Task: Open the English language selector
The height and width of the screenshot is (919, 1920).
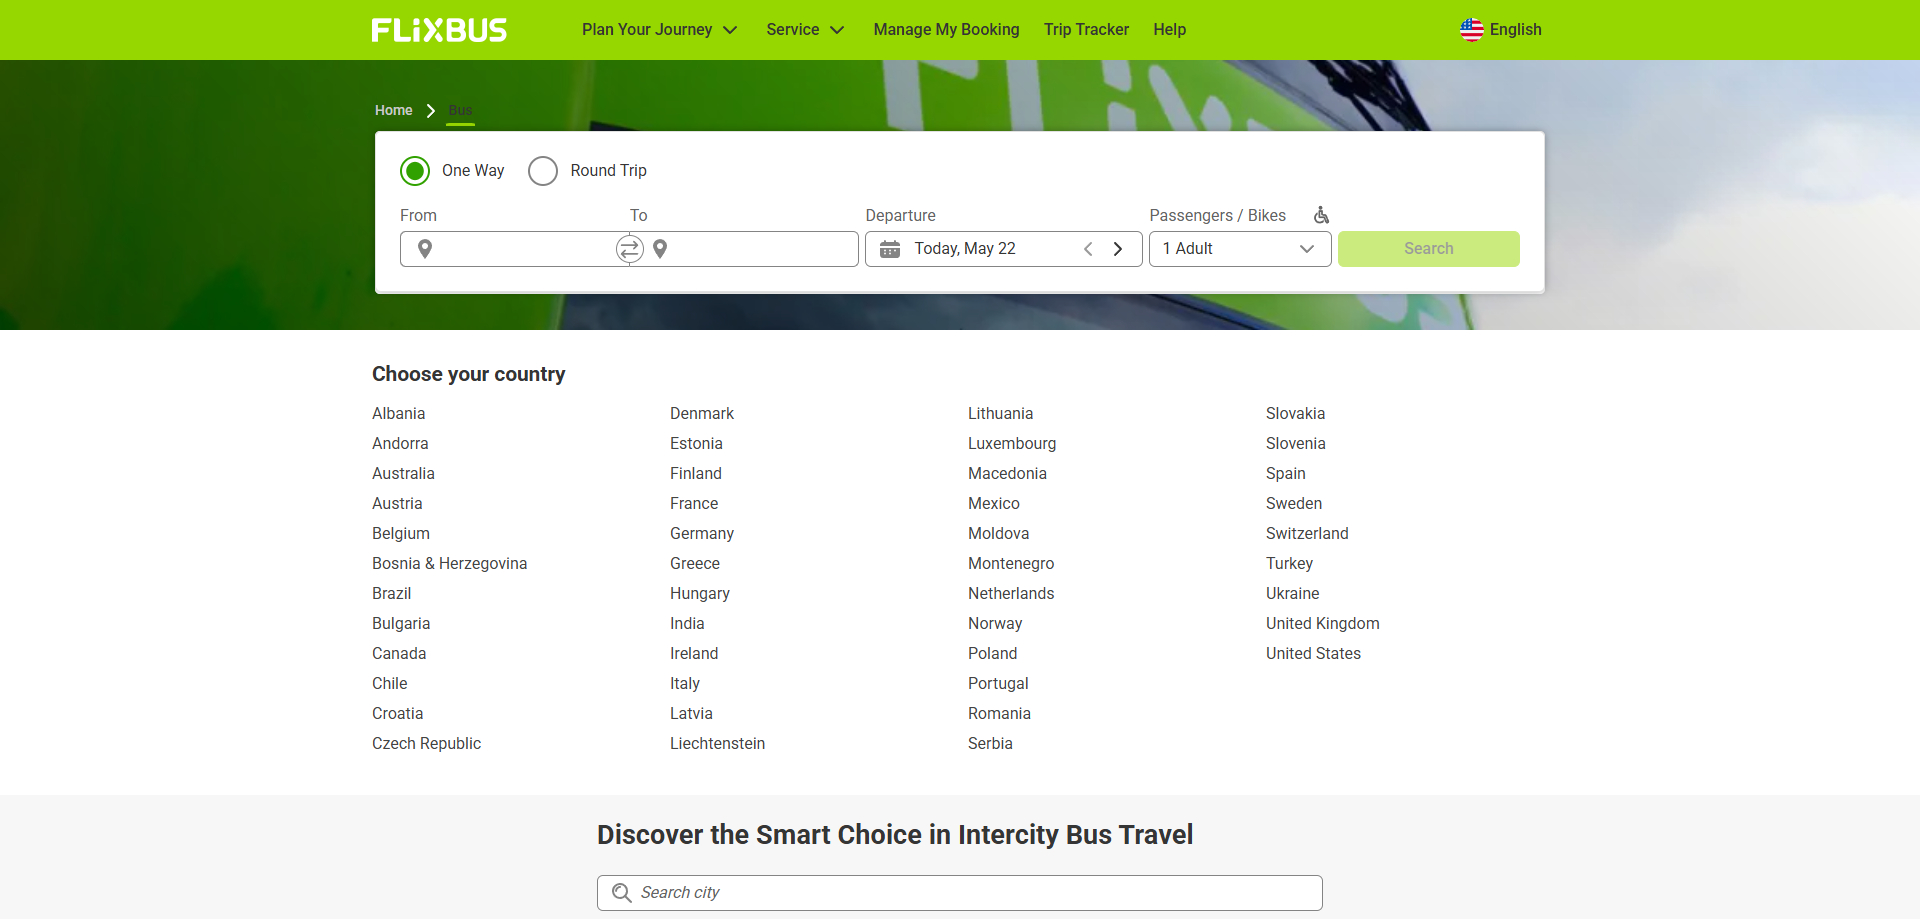Action: coord(1501,30)
